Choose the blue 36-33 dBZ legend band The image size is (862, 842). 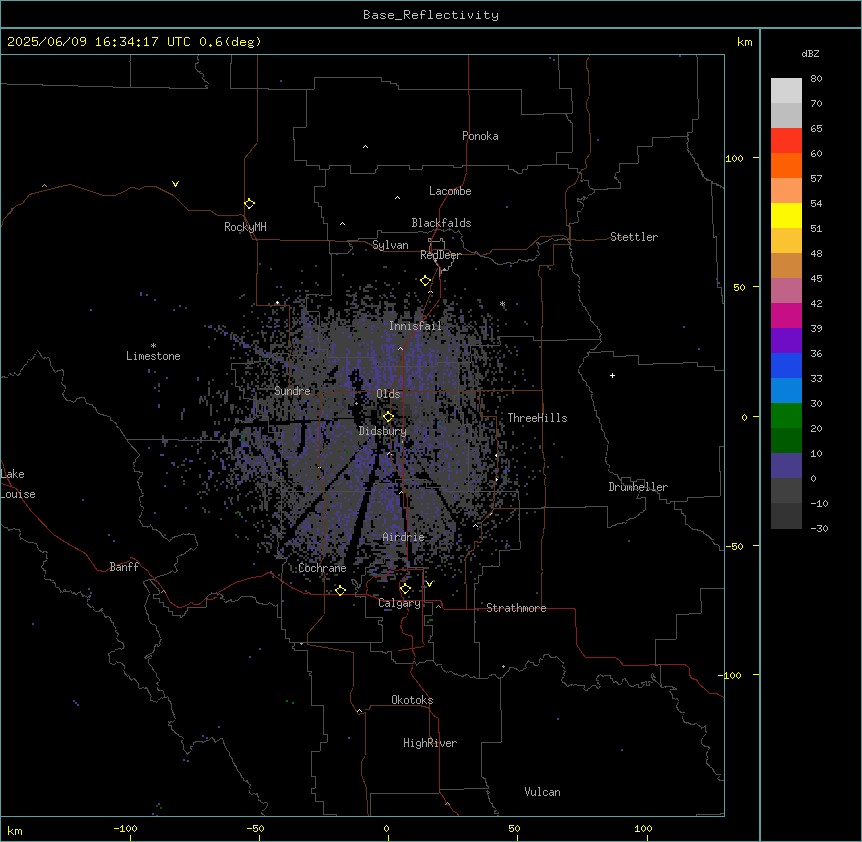pyautogui.click(x=786, y=365)
